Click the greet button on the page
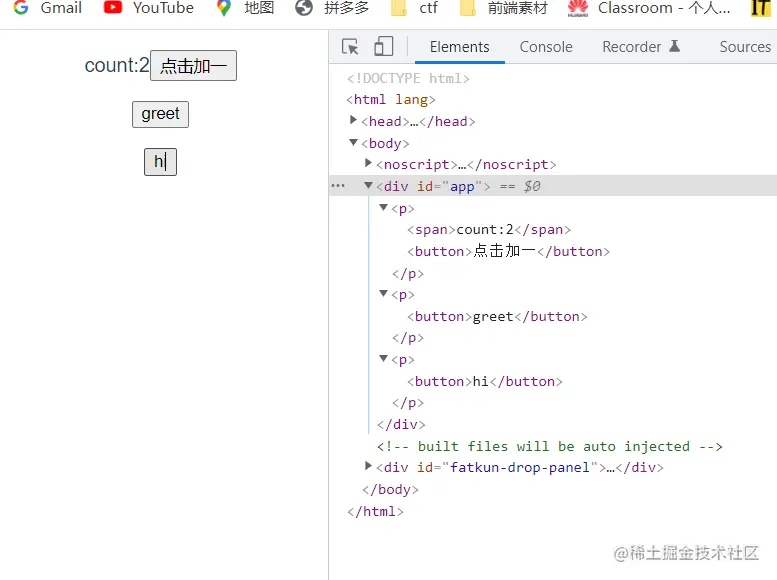 160,114
